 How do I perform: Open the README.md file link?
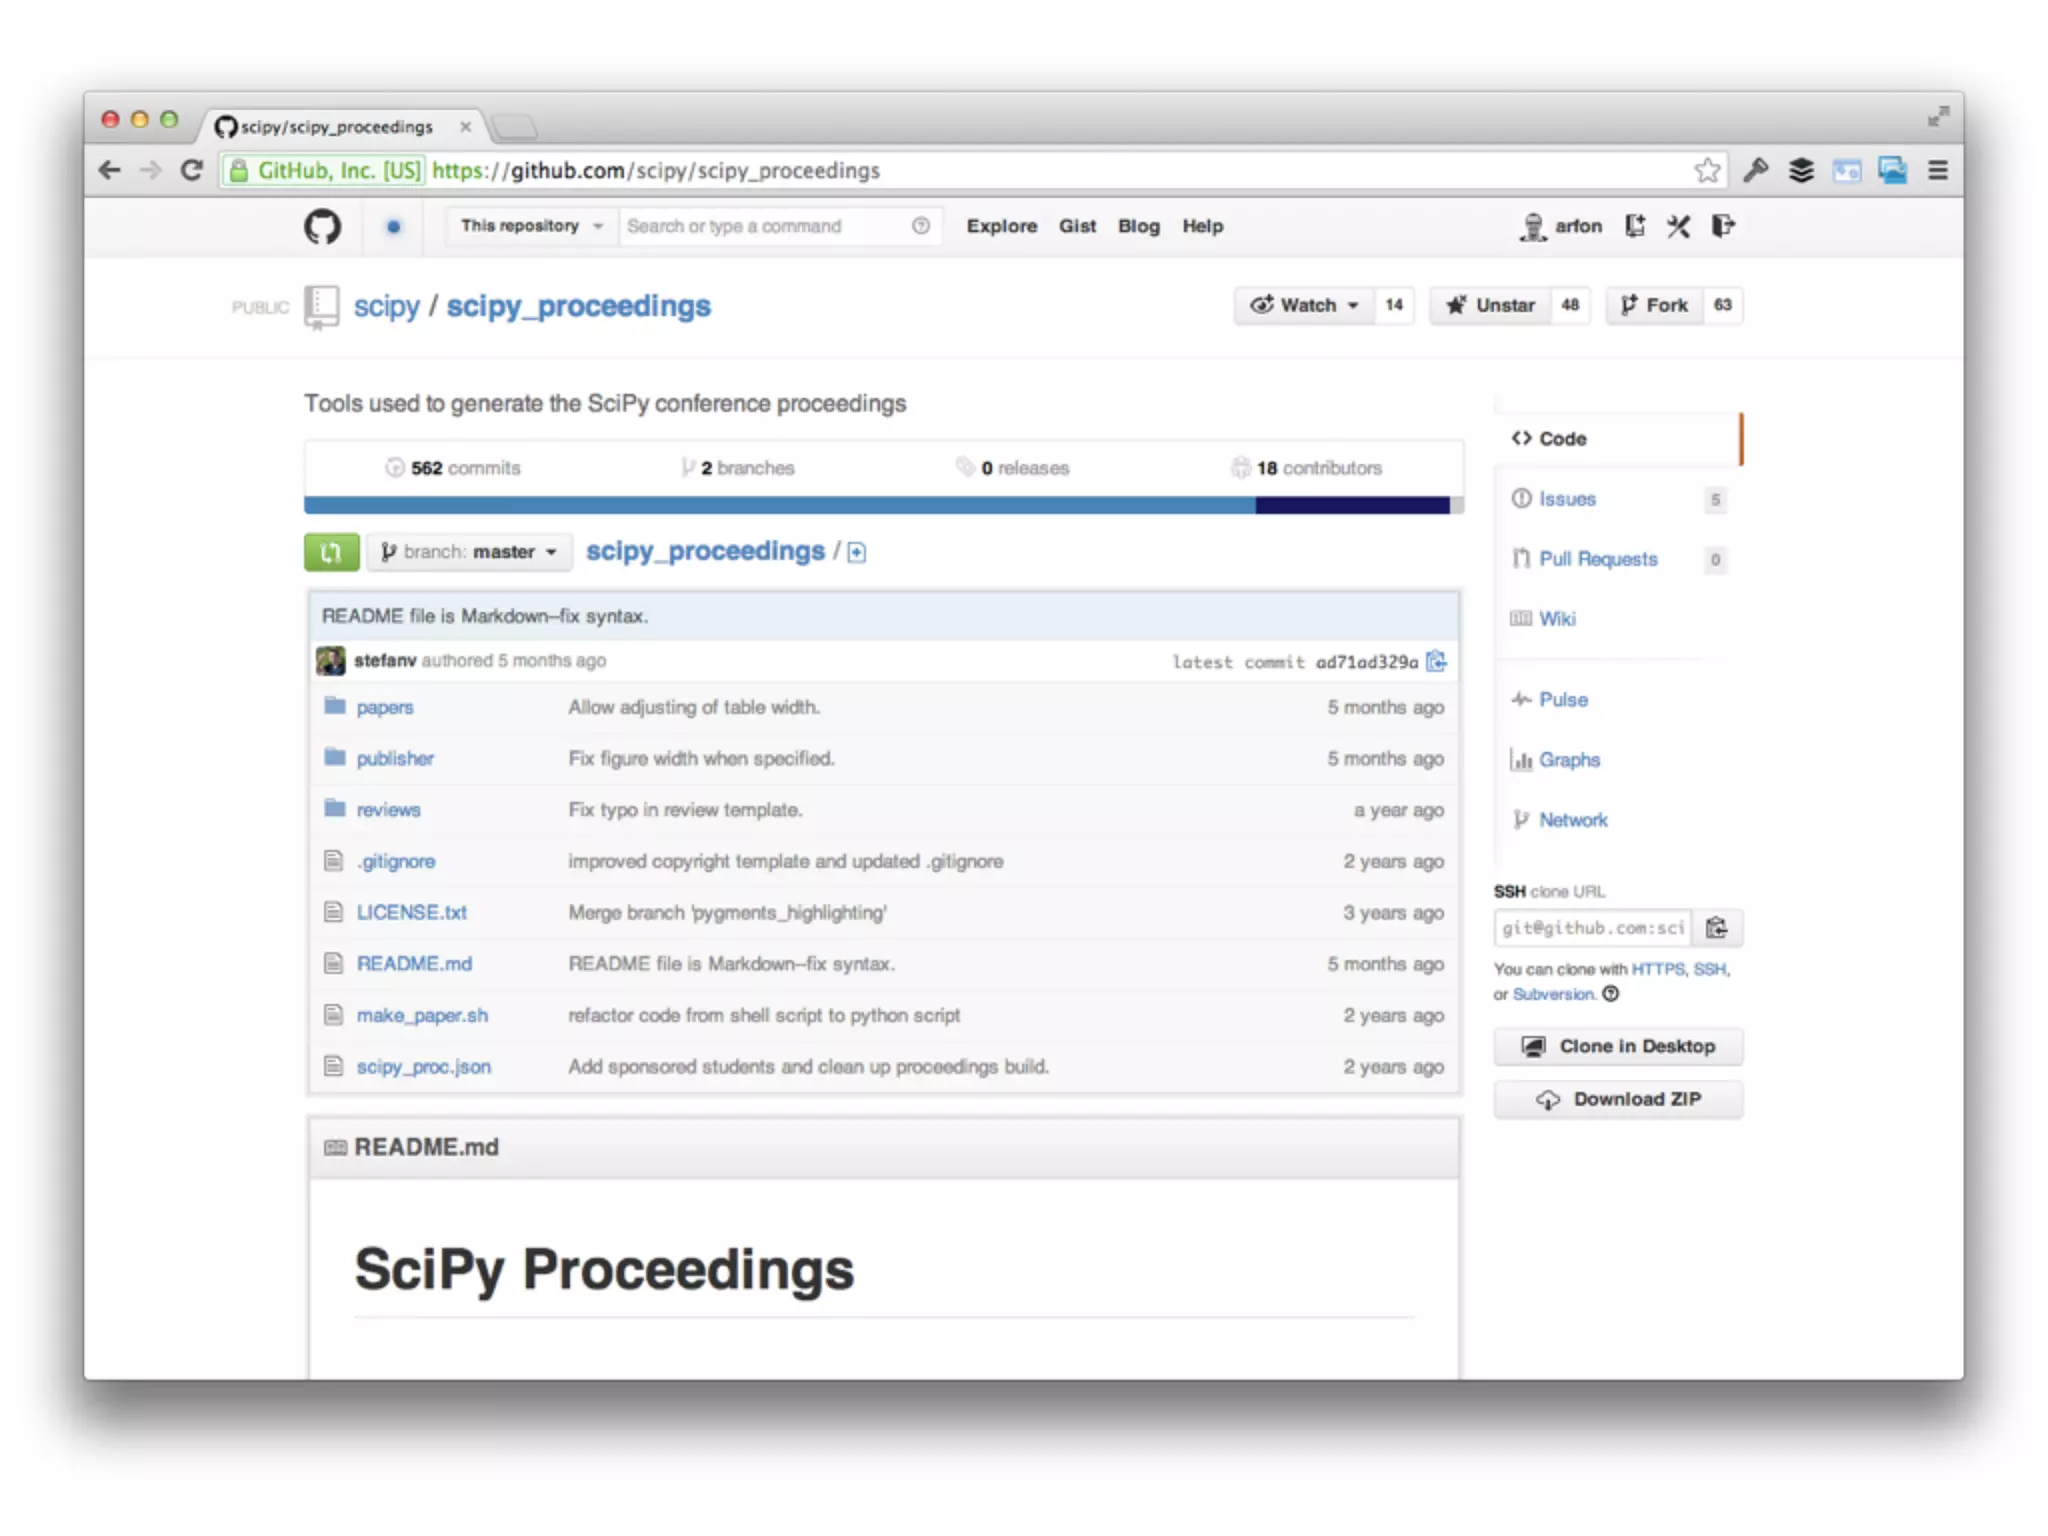coord(414,964)
